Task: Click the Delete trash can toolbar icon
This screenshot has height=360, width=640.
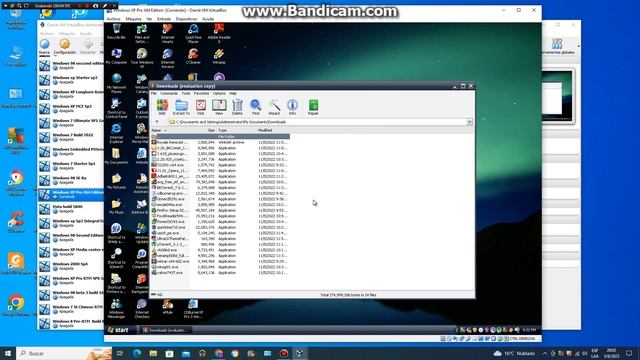Action: [237, 107]
